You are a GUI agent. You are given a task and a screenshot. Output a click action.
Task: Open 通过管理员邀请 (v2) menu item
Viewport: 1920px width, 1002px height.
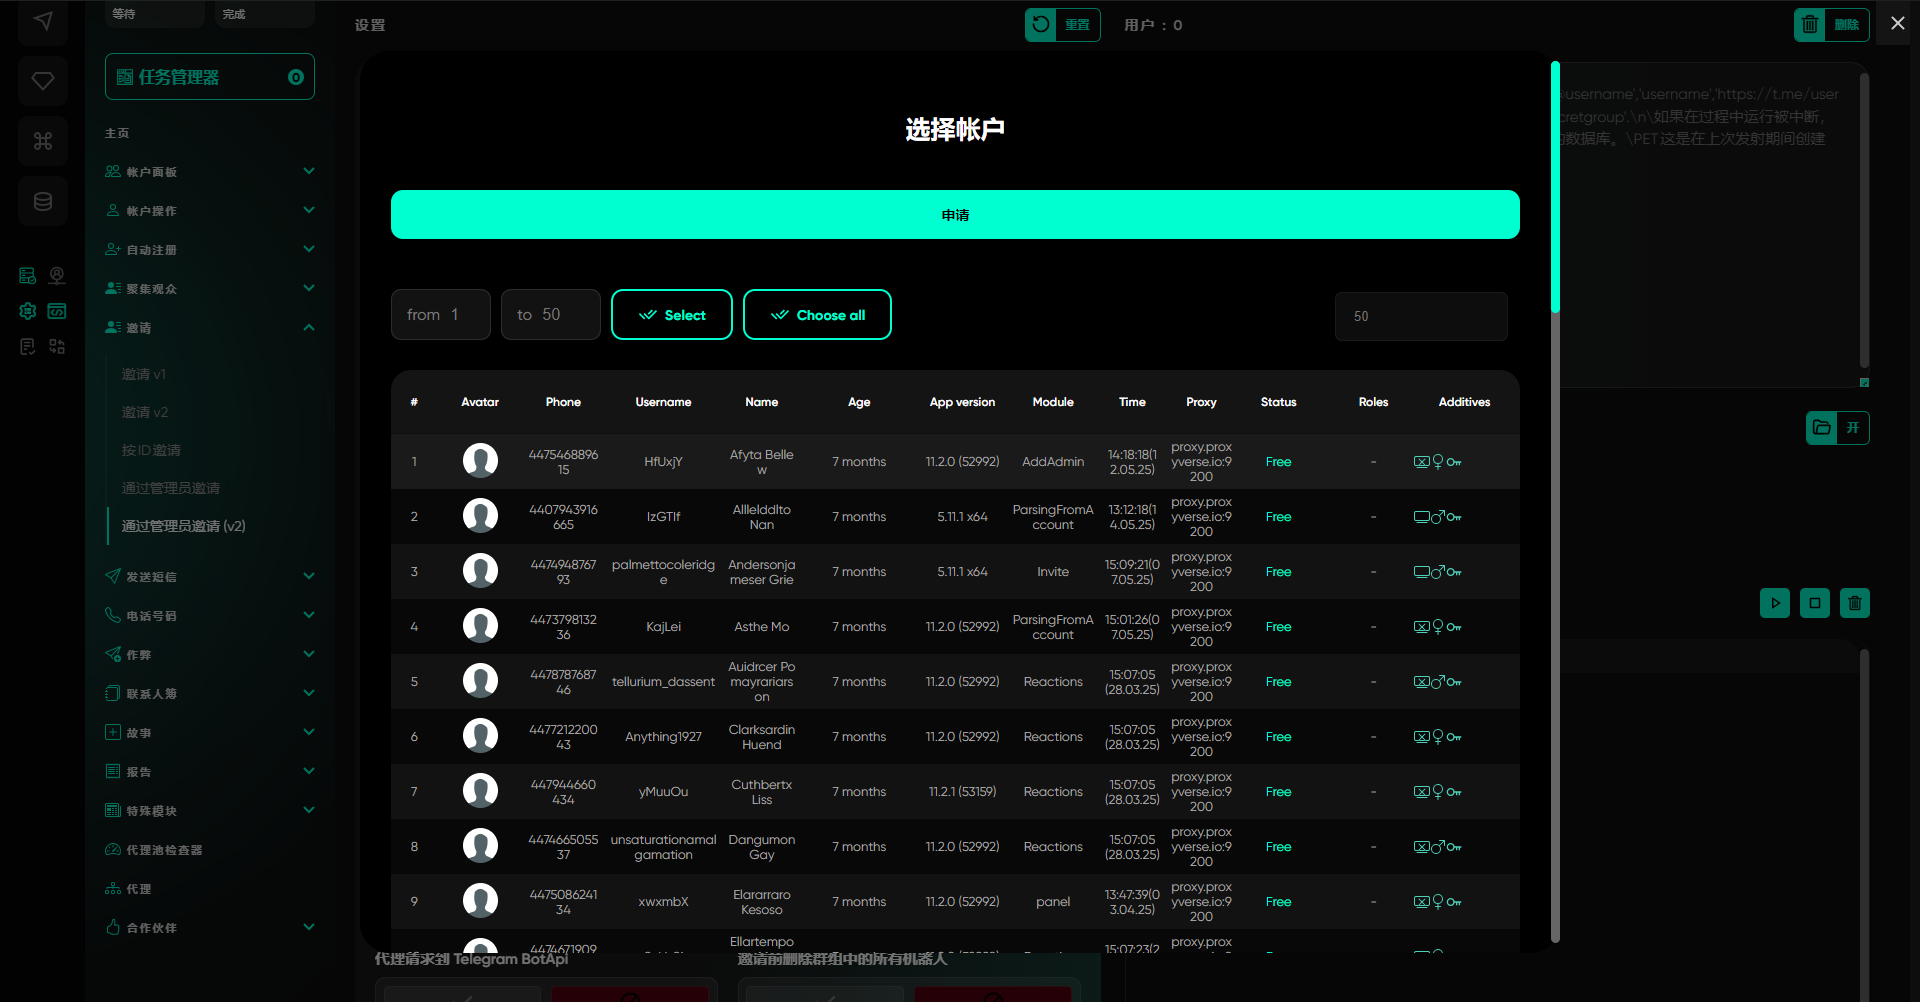coord(184,526)
